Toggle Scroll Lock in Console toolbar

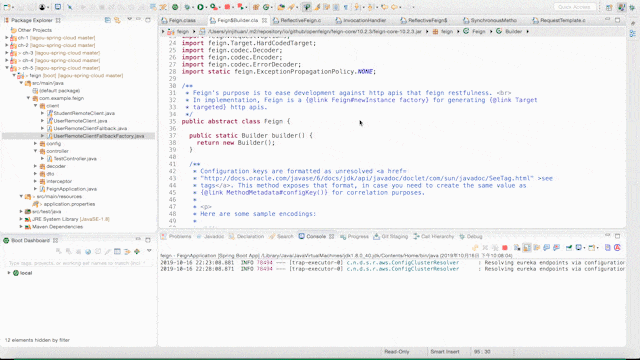pyautogui.click(x=527, y=248)
